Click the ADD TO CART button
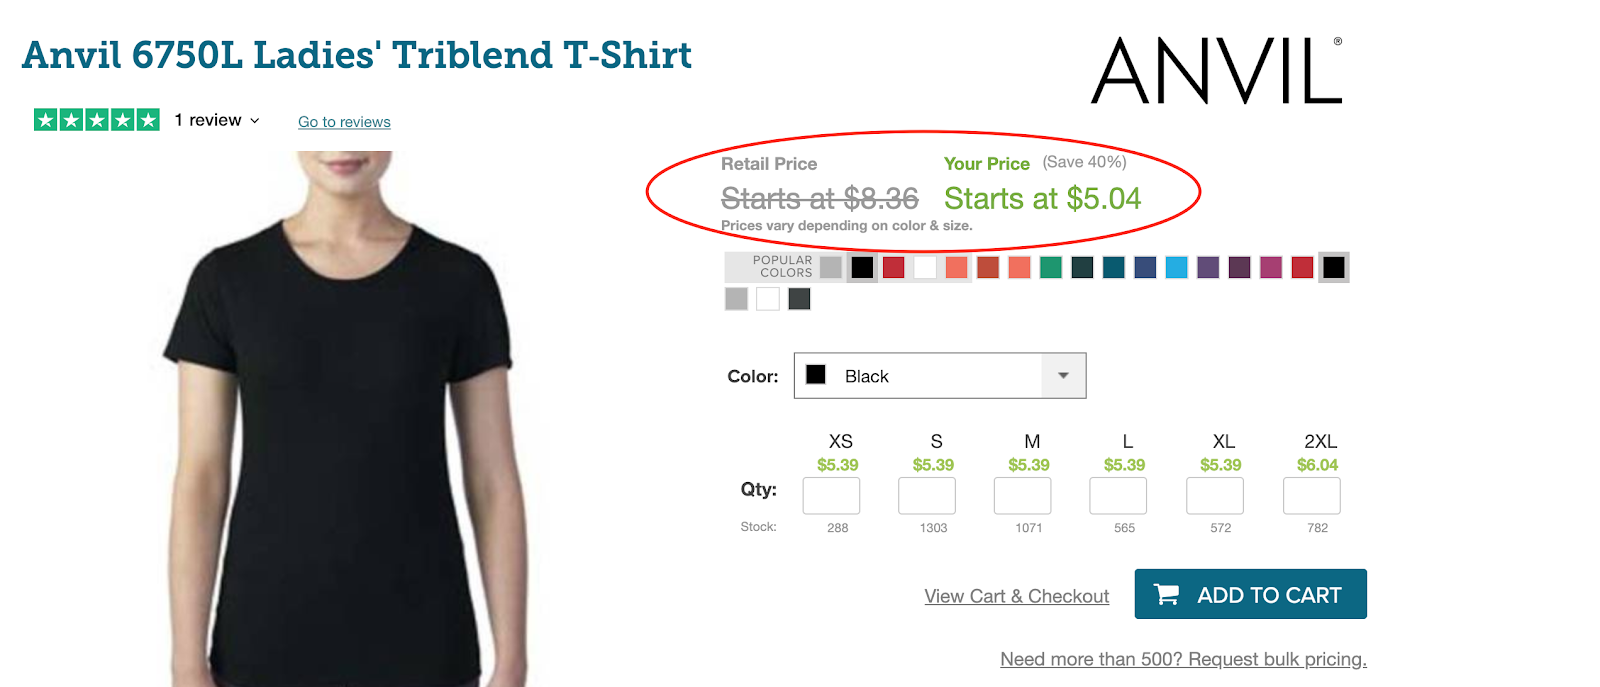Screen dimensions: 1600x687 tap(1250, 594)
